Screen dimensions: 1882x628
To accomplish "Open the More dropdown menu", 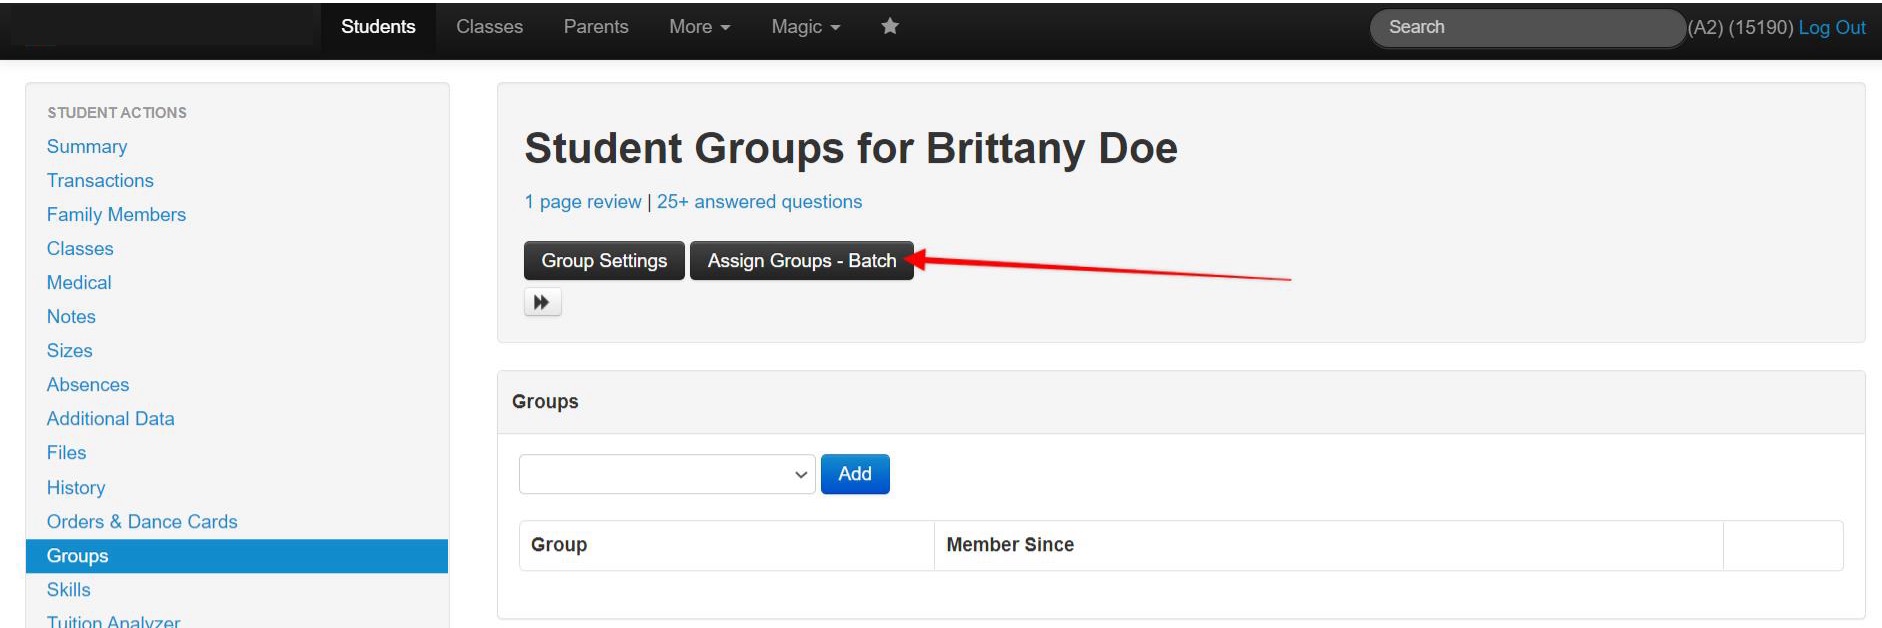I will pyautogui.click(x=699, y=27).
